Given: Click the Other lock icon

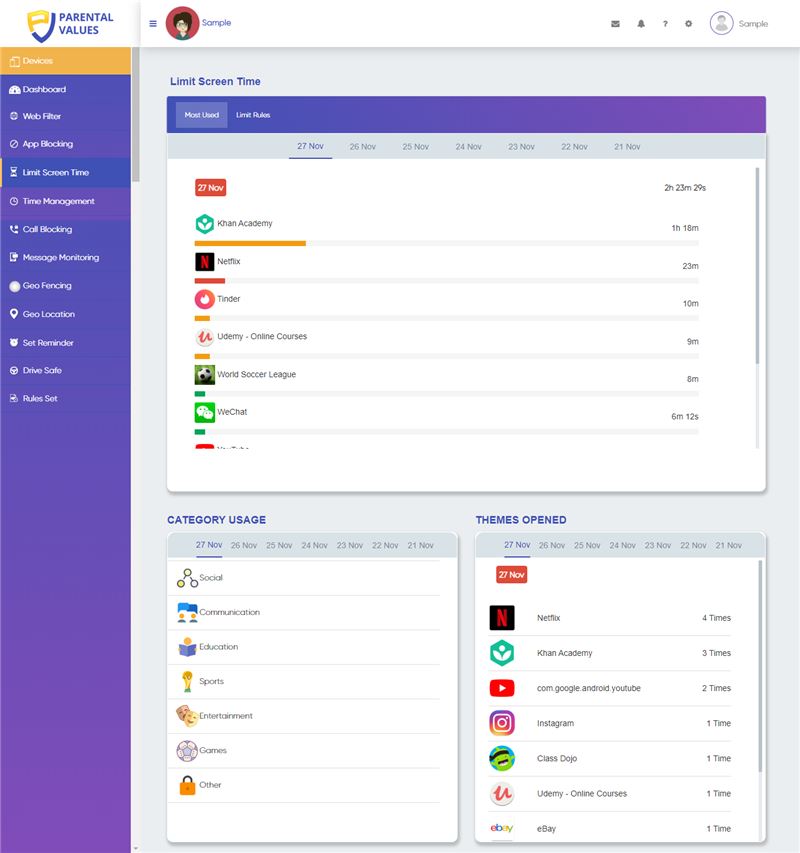Looking at the screenshot, I should coord(187,785).
